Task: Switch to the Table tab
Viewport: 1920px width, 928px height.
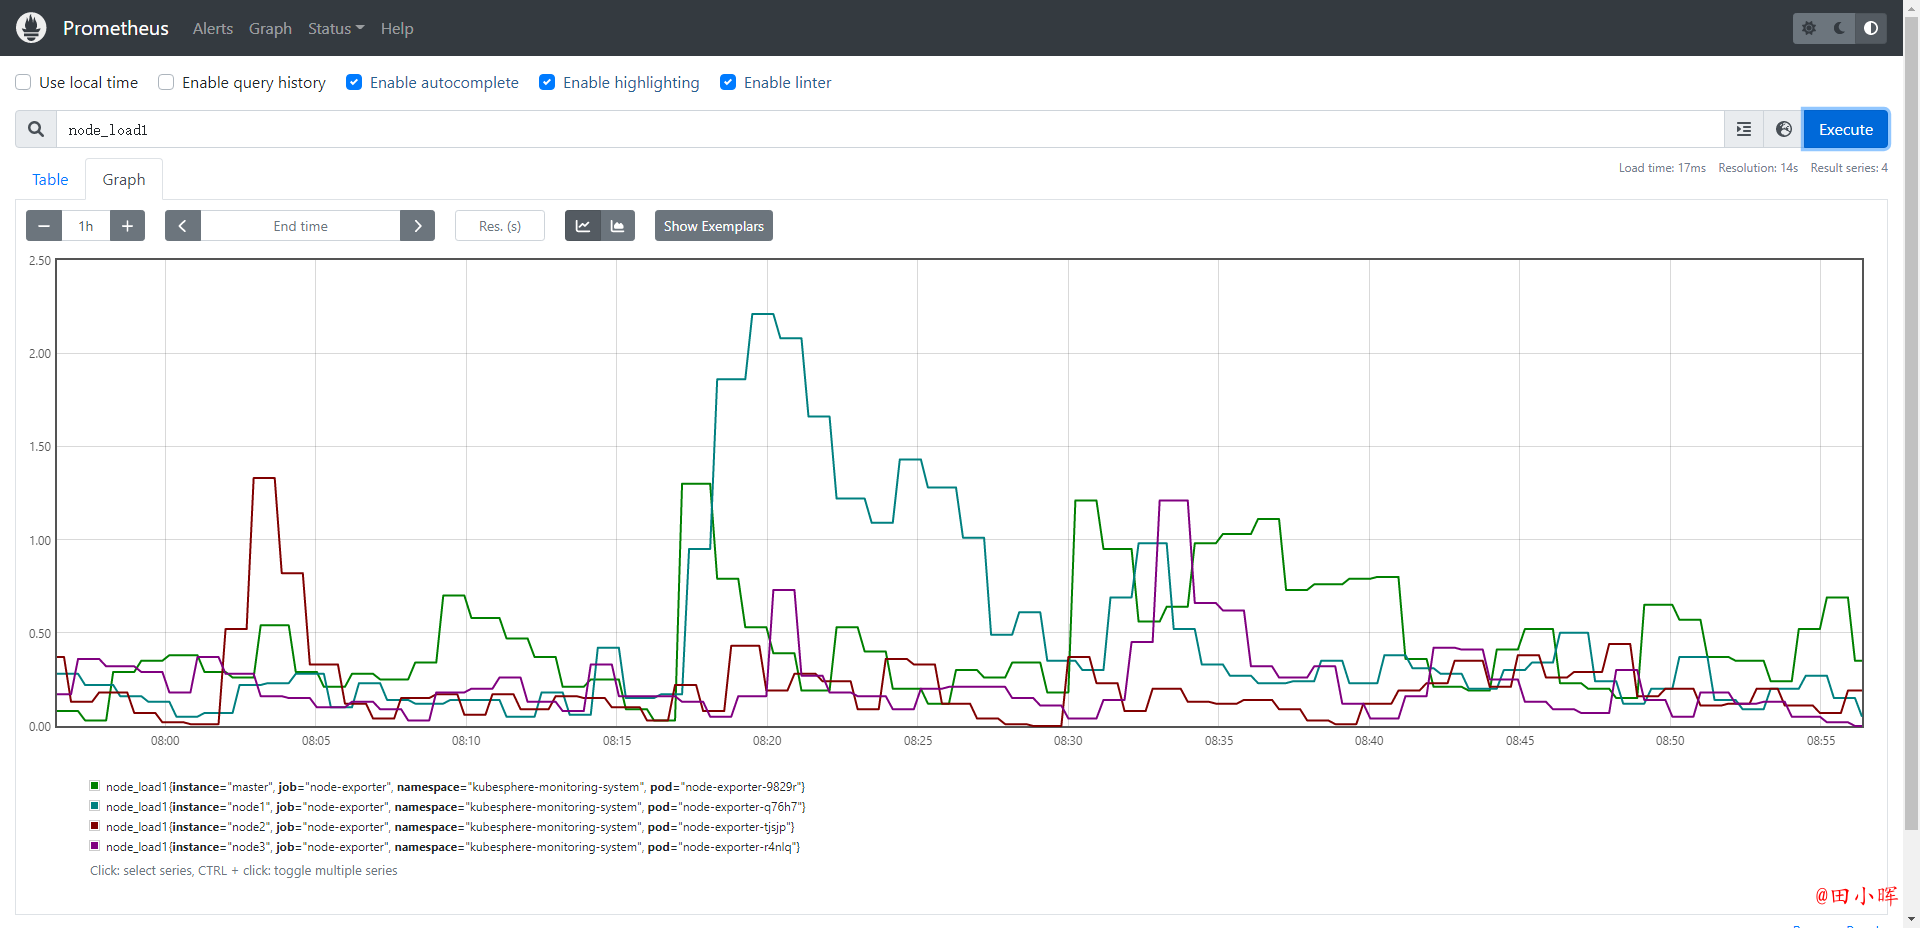Action: pyautogui.click(x=50, y=179)
